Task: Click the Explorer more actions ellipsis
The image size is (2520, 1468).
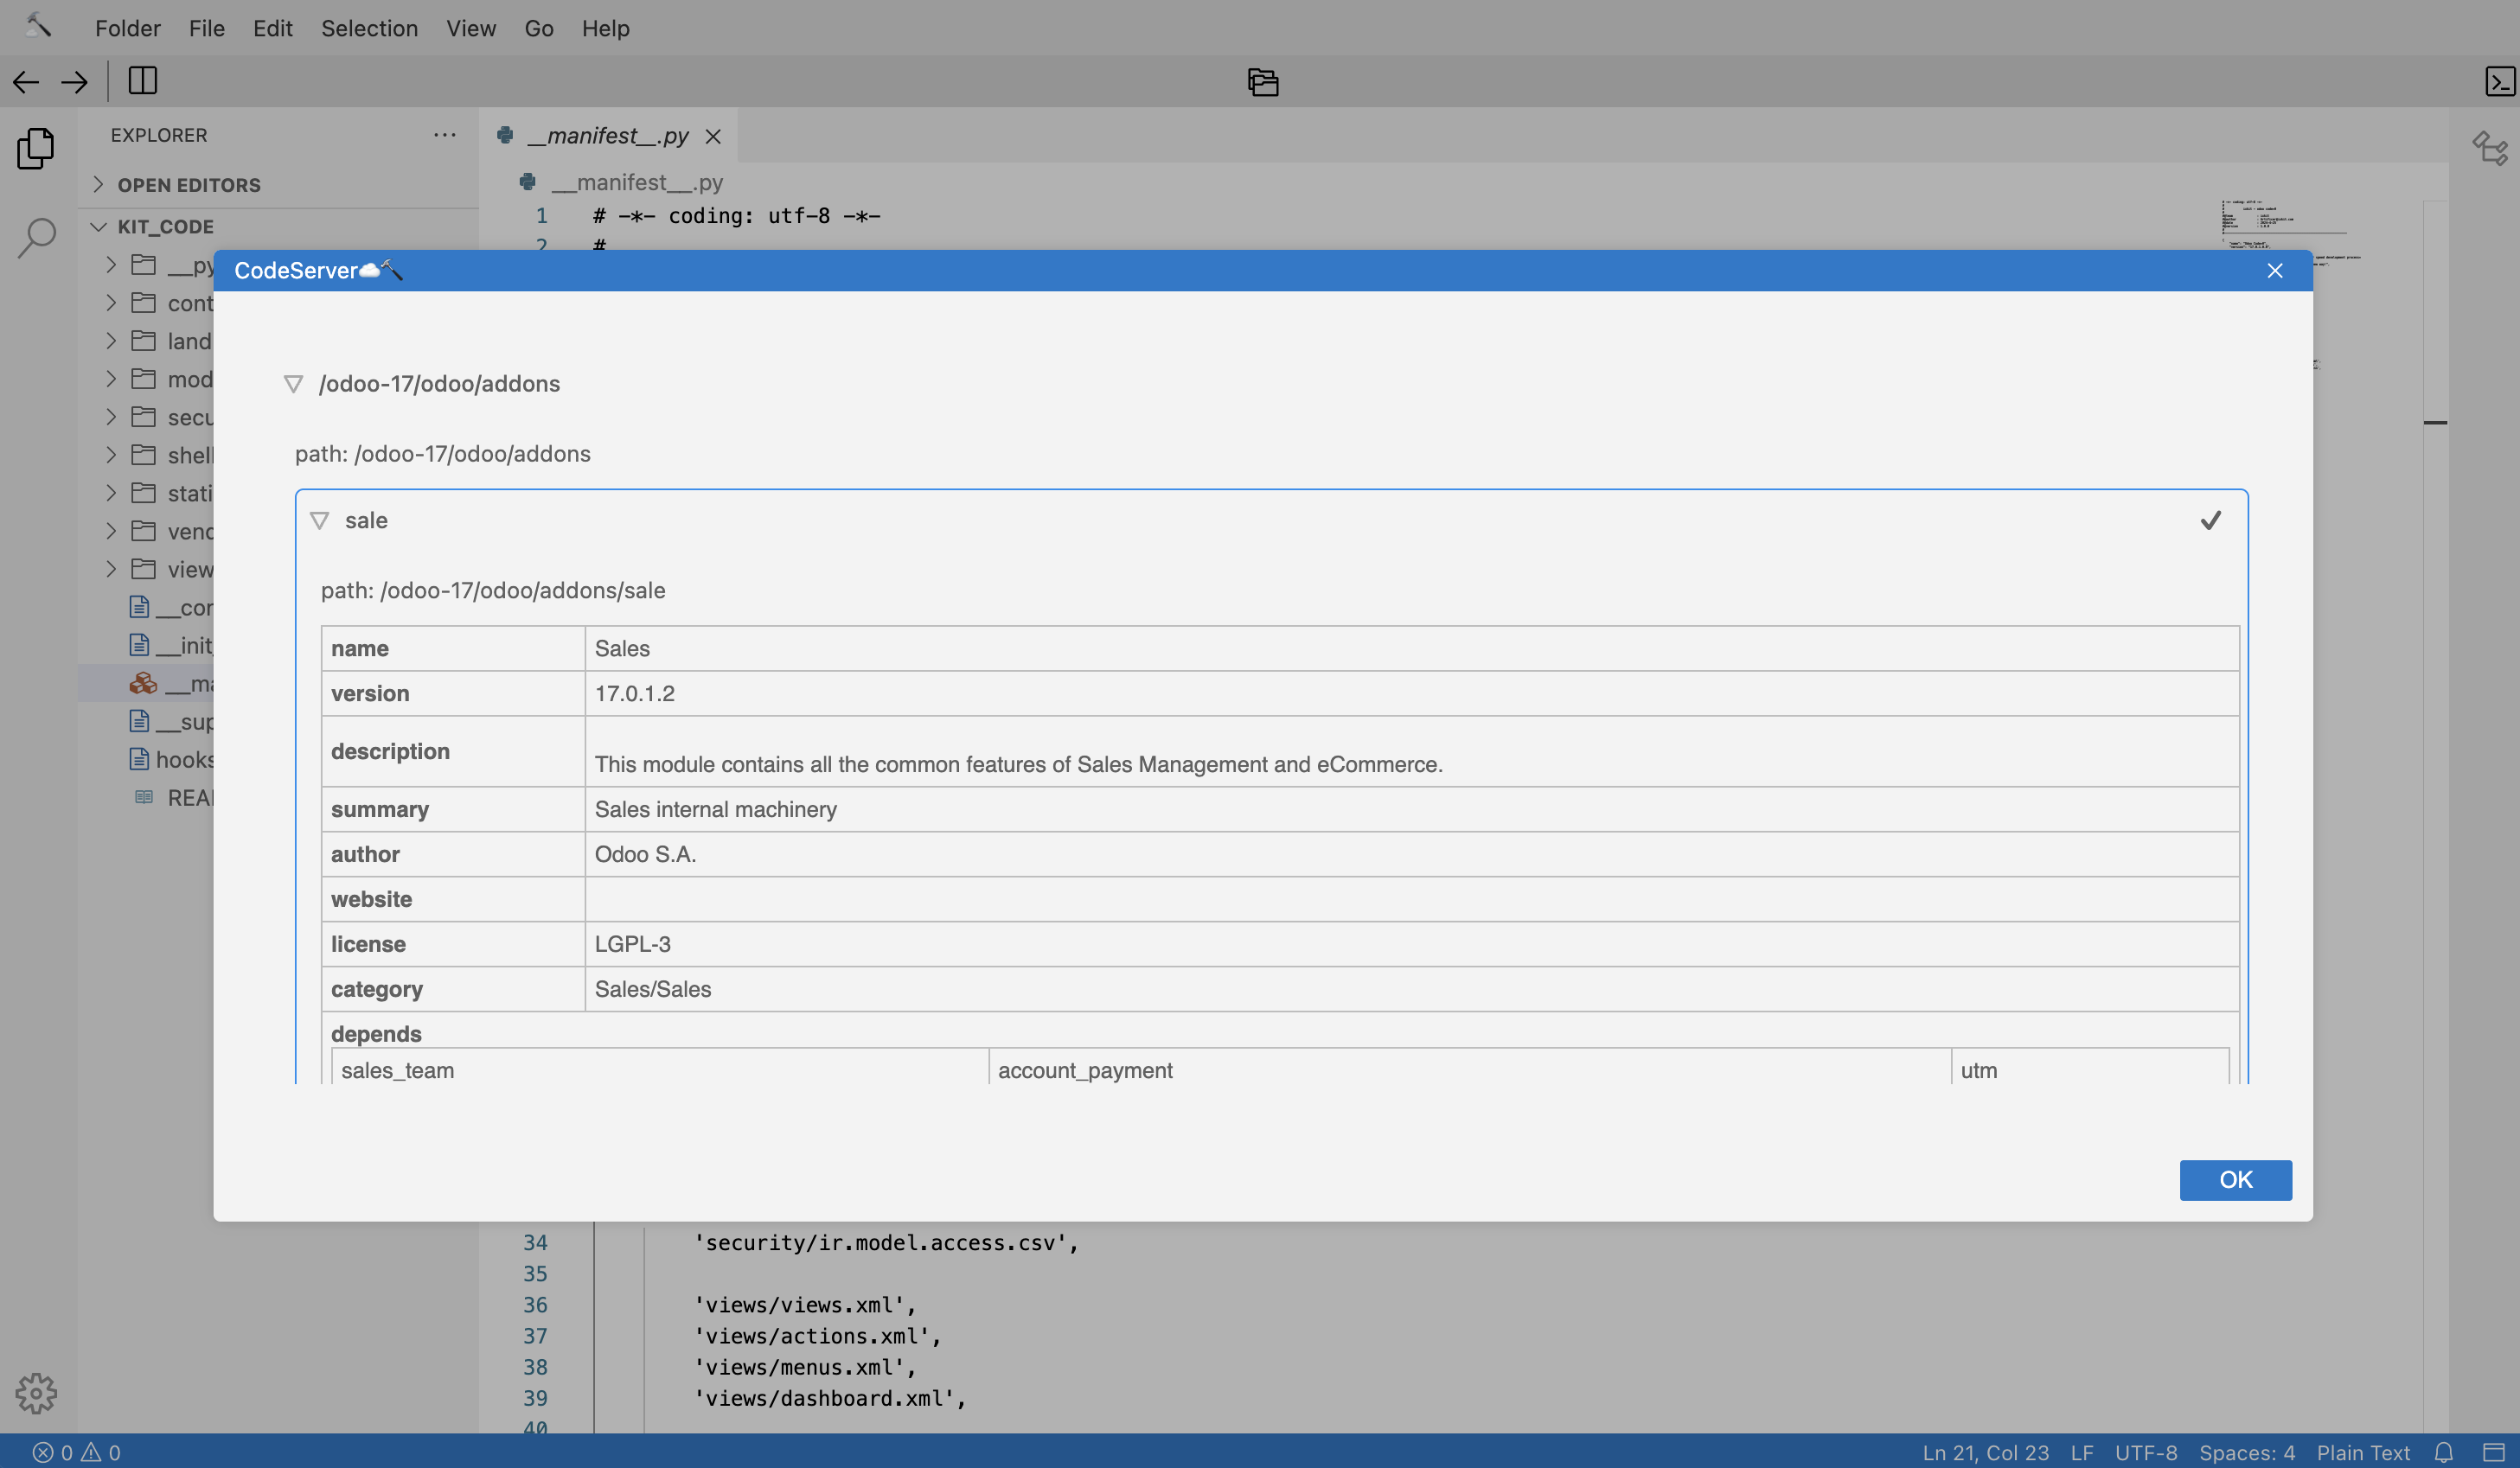Action: [x=445, y=135]
